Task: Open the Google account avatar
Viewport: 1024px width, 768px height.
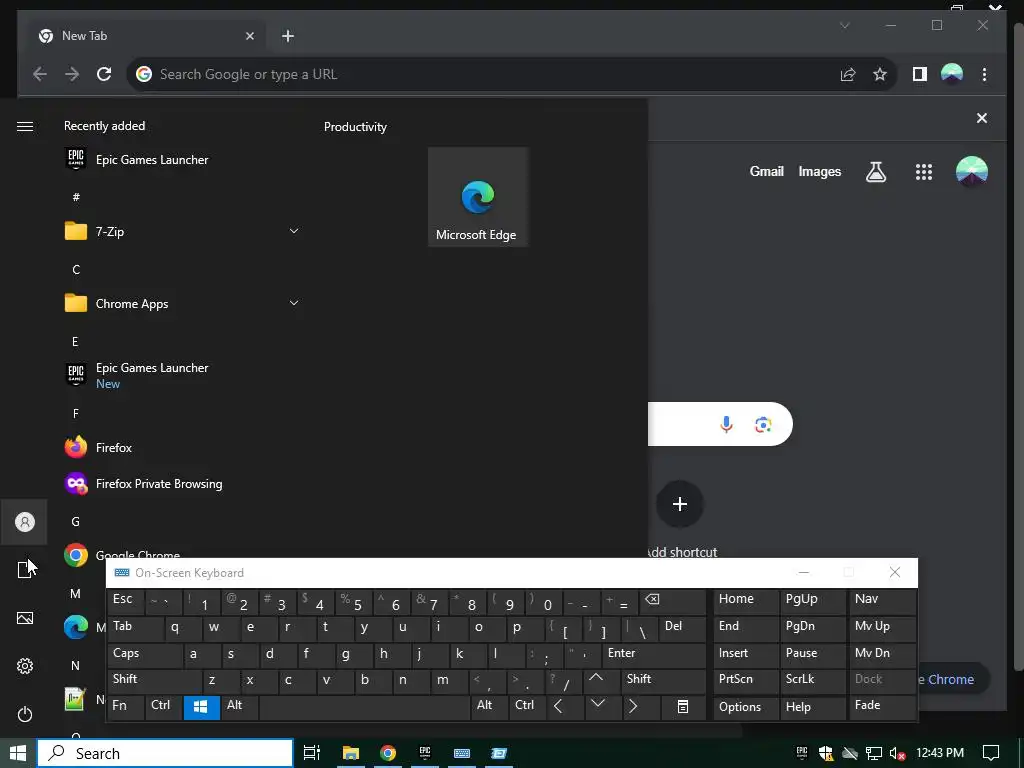Action: pyautogui.click(x=972, y=172)
